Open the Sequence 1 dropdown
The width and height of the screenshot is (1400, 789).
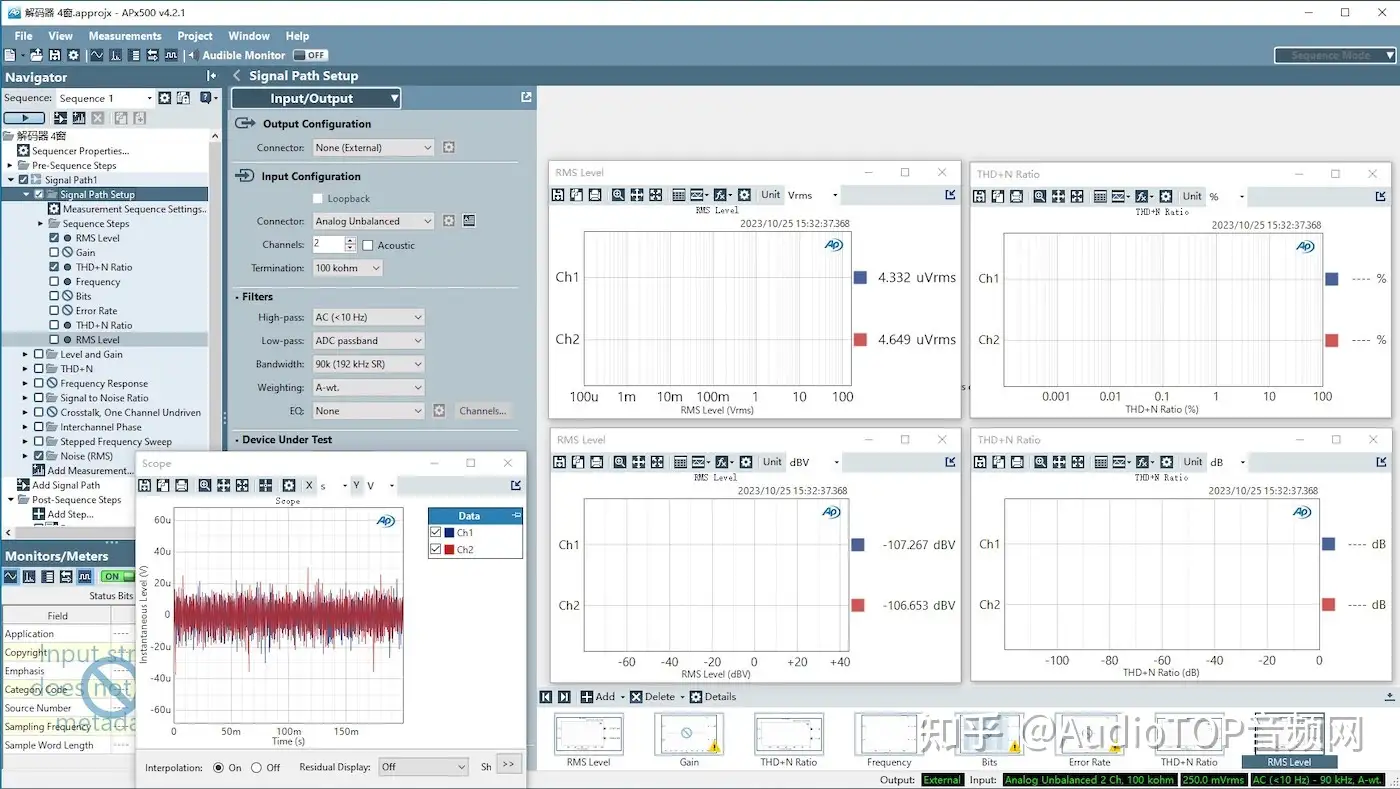105,98
